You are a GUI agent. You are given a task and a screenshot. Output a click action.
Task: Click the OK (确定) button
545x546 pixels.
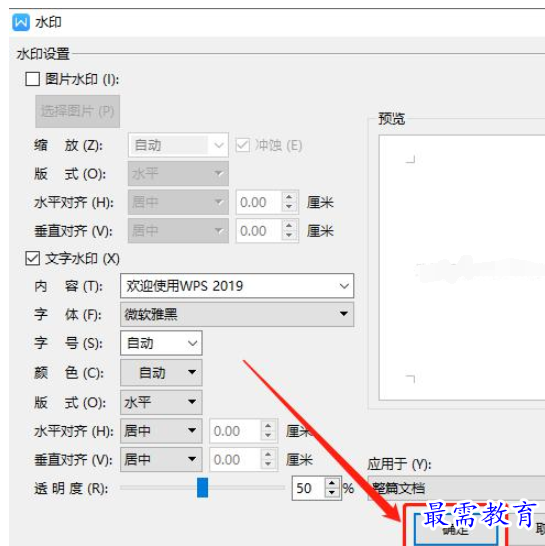click(455, 530)
